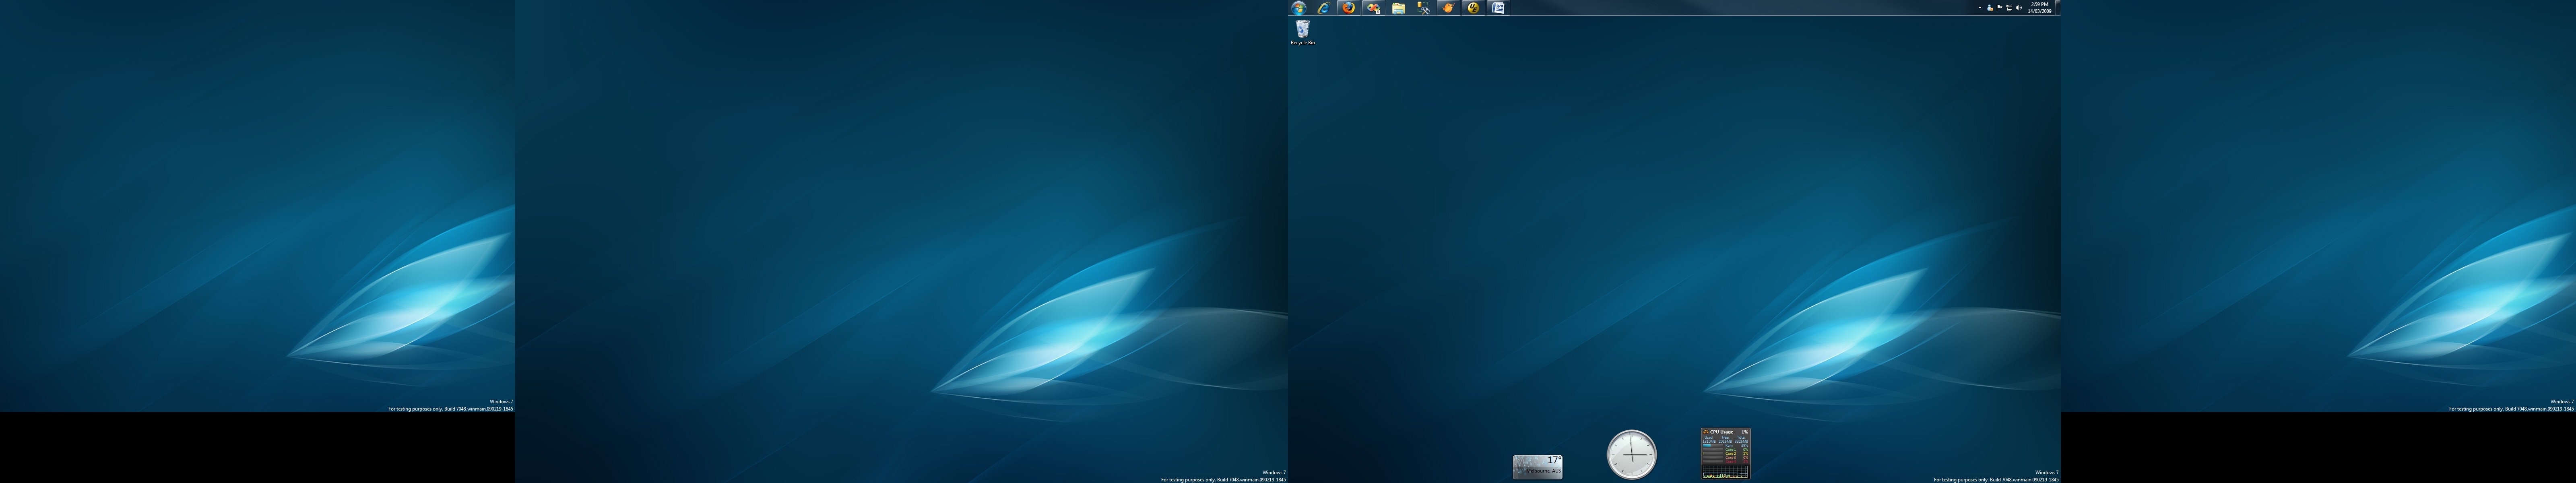Click the Used 1310MB memory value
Image resolution: width=2576 pixels, height=483 pixels.
click(1709, 441)
